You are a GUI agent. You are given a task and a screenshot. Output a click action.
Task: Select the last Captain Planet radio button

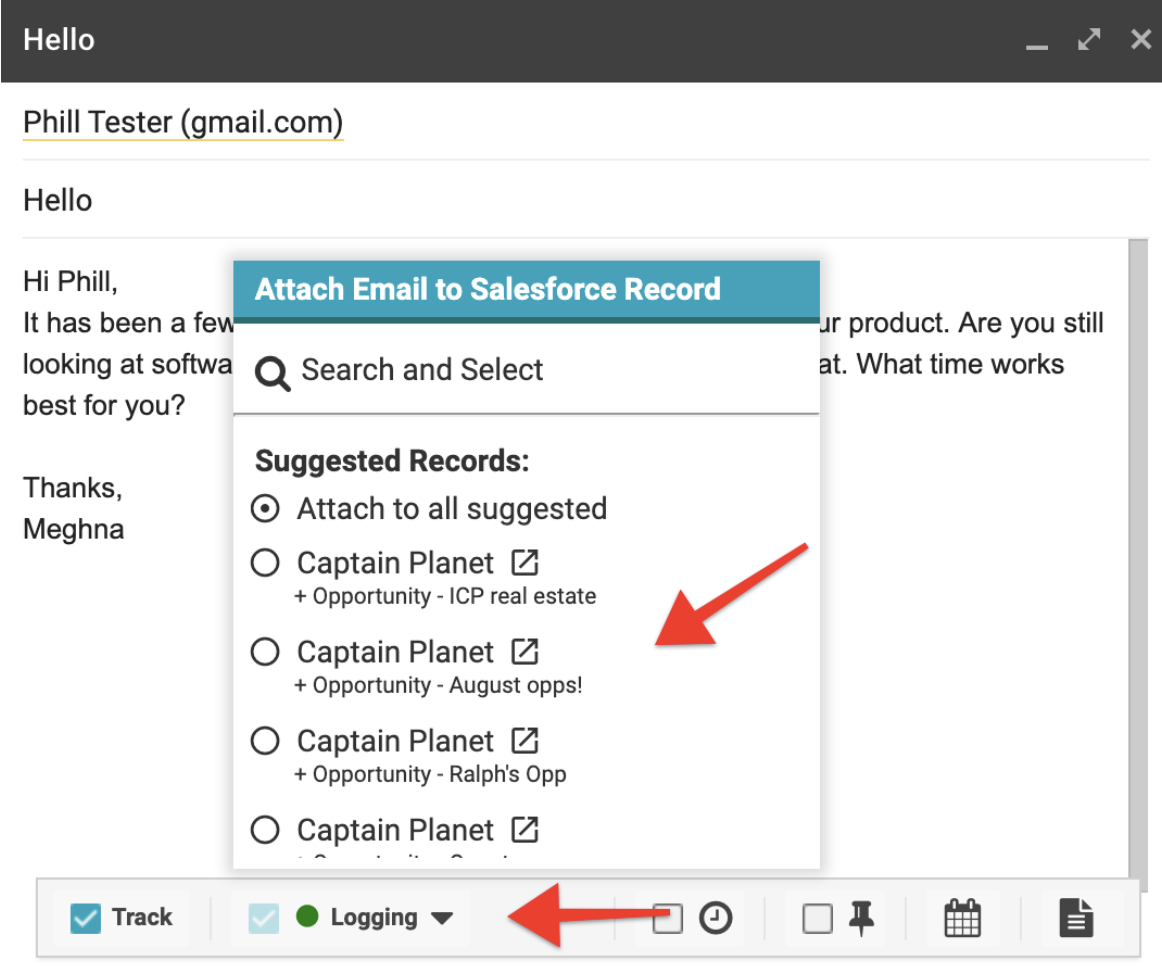click(265, 830)
